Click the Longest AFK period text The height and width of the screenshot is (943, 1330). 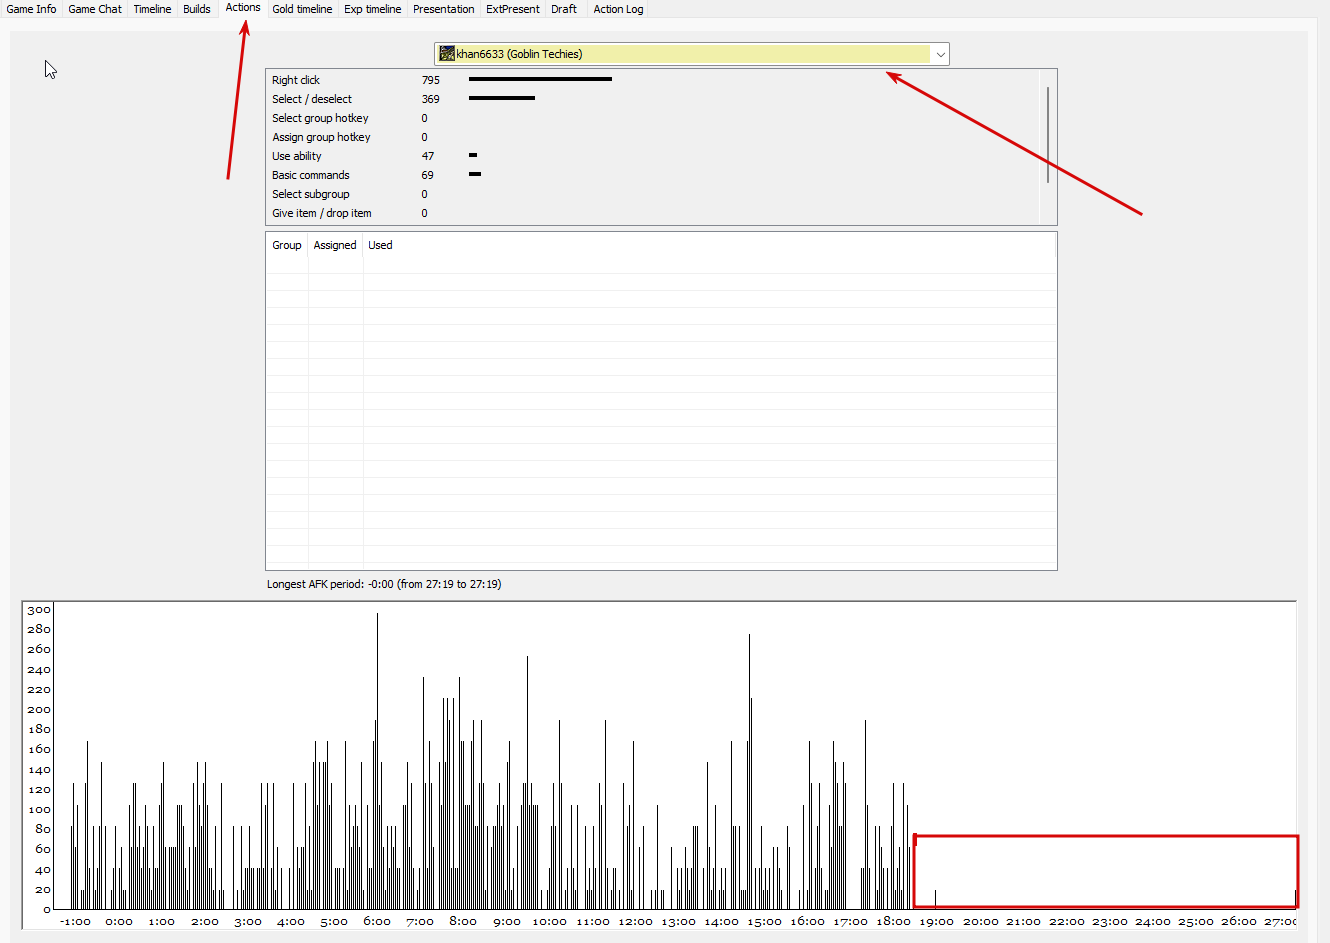pyautogui.click(x=384, y=584)
